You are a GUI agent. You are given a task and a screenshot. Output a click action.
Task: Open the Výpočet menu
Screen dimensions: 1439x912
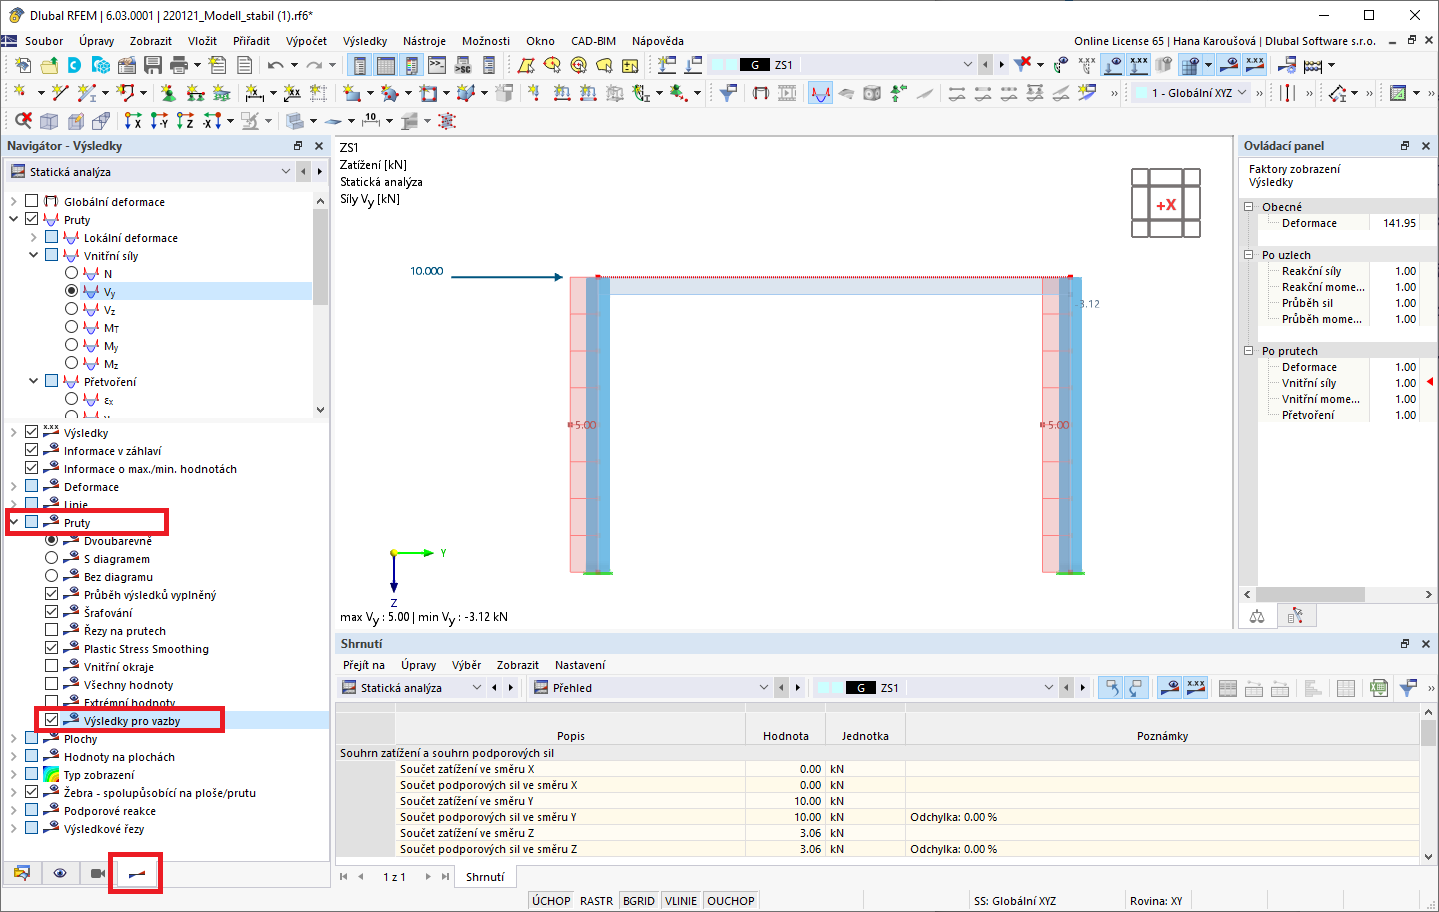[306, 41]
